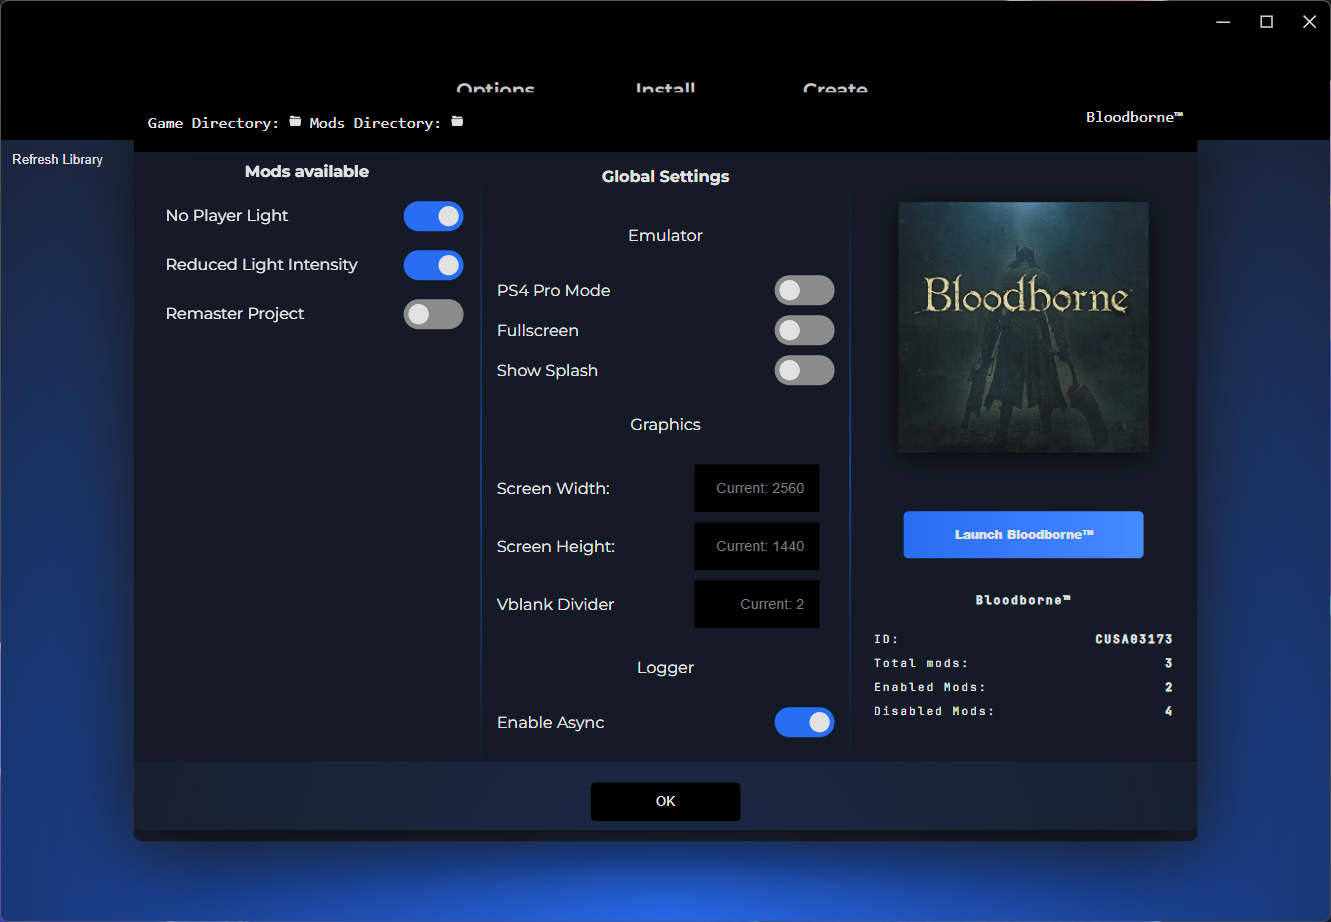The image size is (1331, 922).
Task: Turn off Reduced Light Intensity mod
Action: (433, 265)
